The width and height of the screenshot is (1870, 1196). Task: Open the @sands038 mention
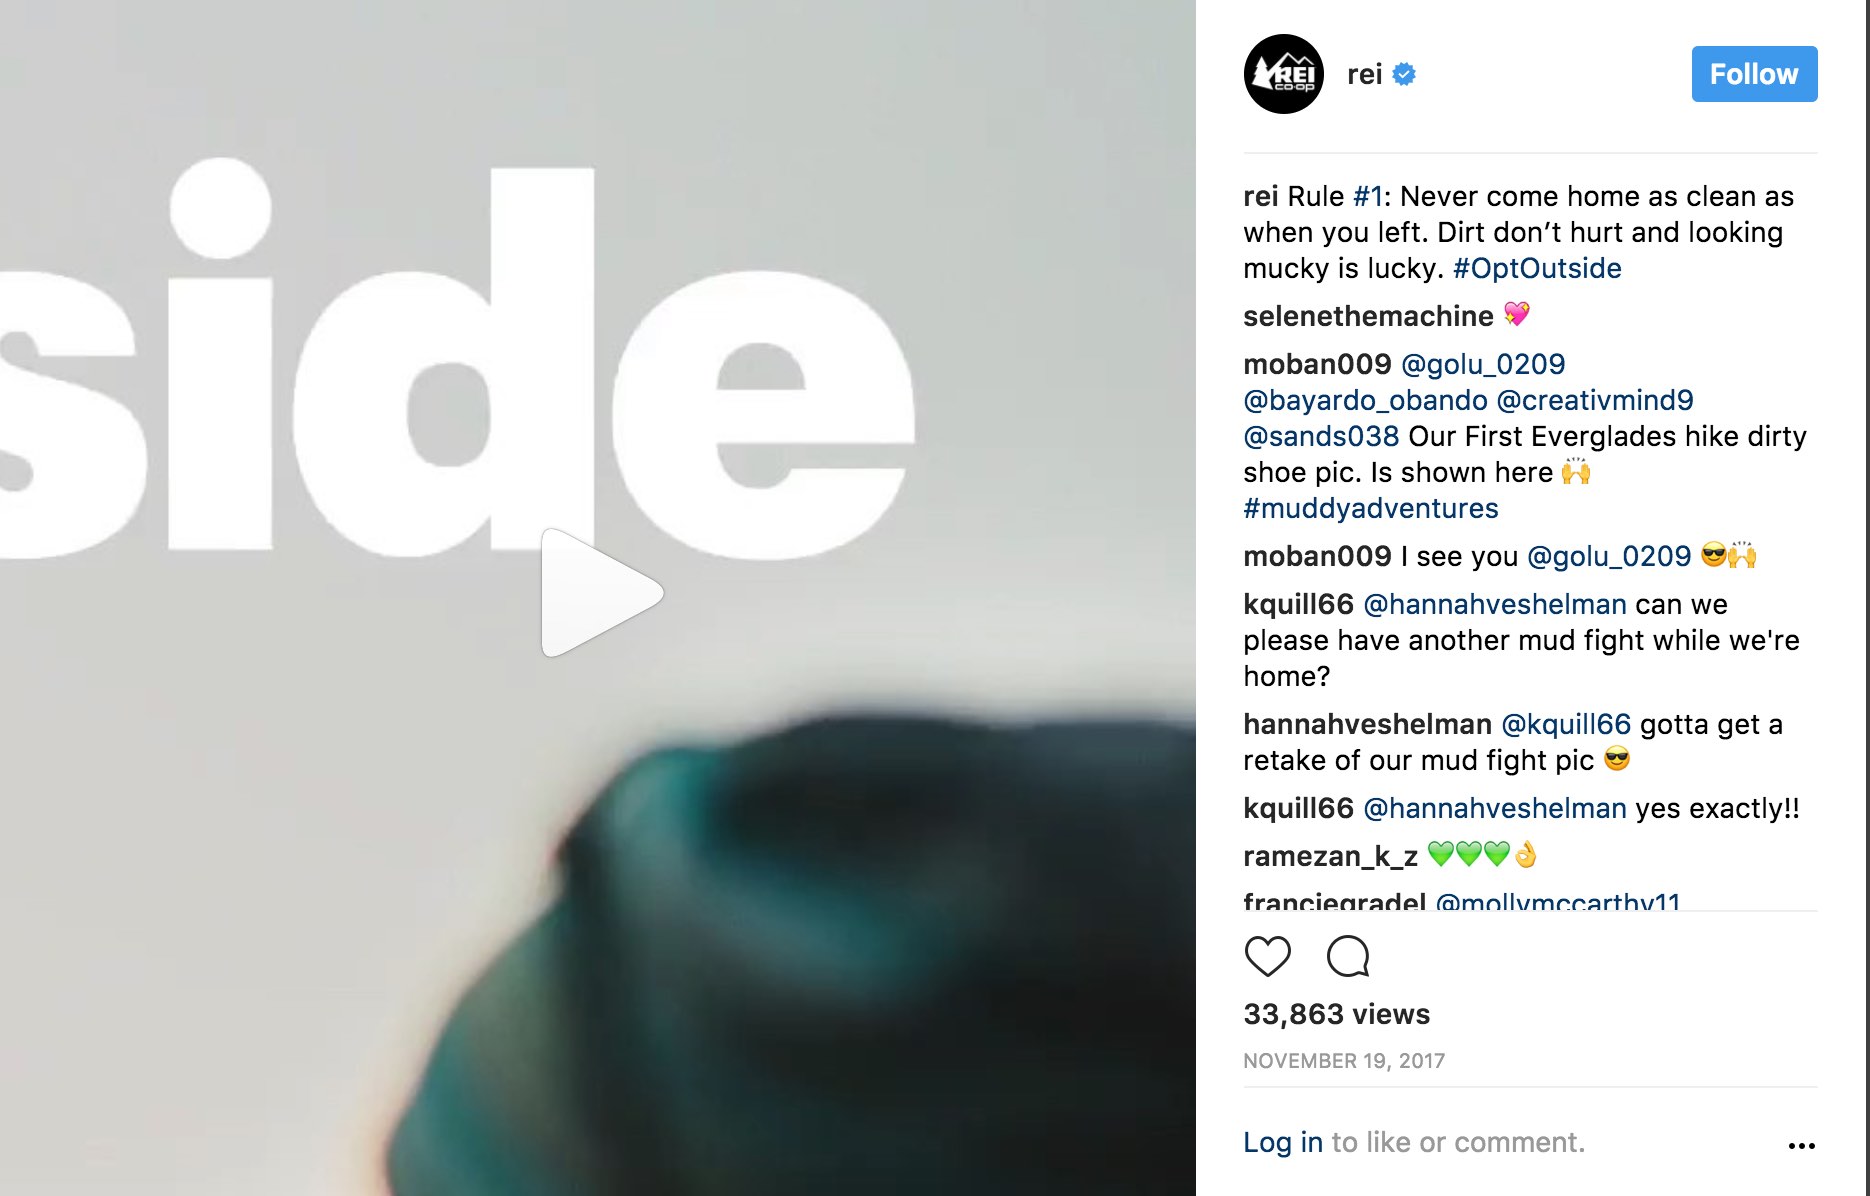coord(1321,436)
